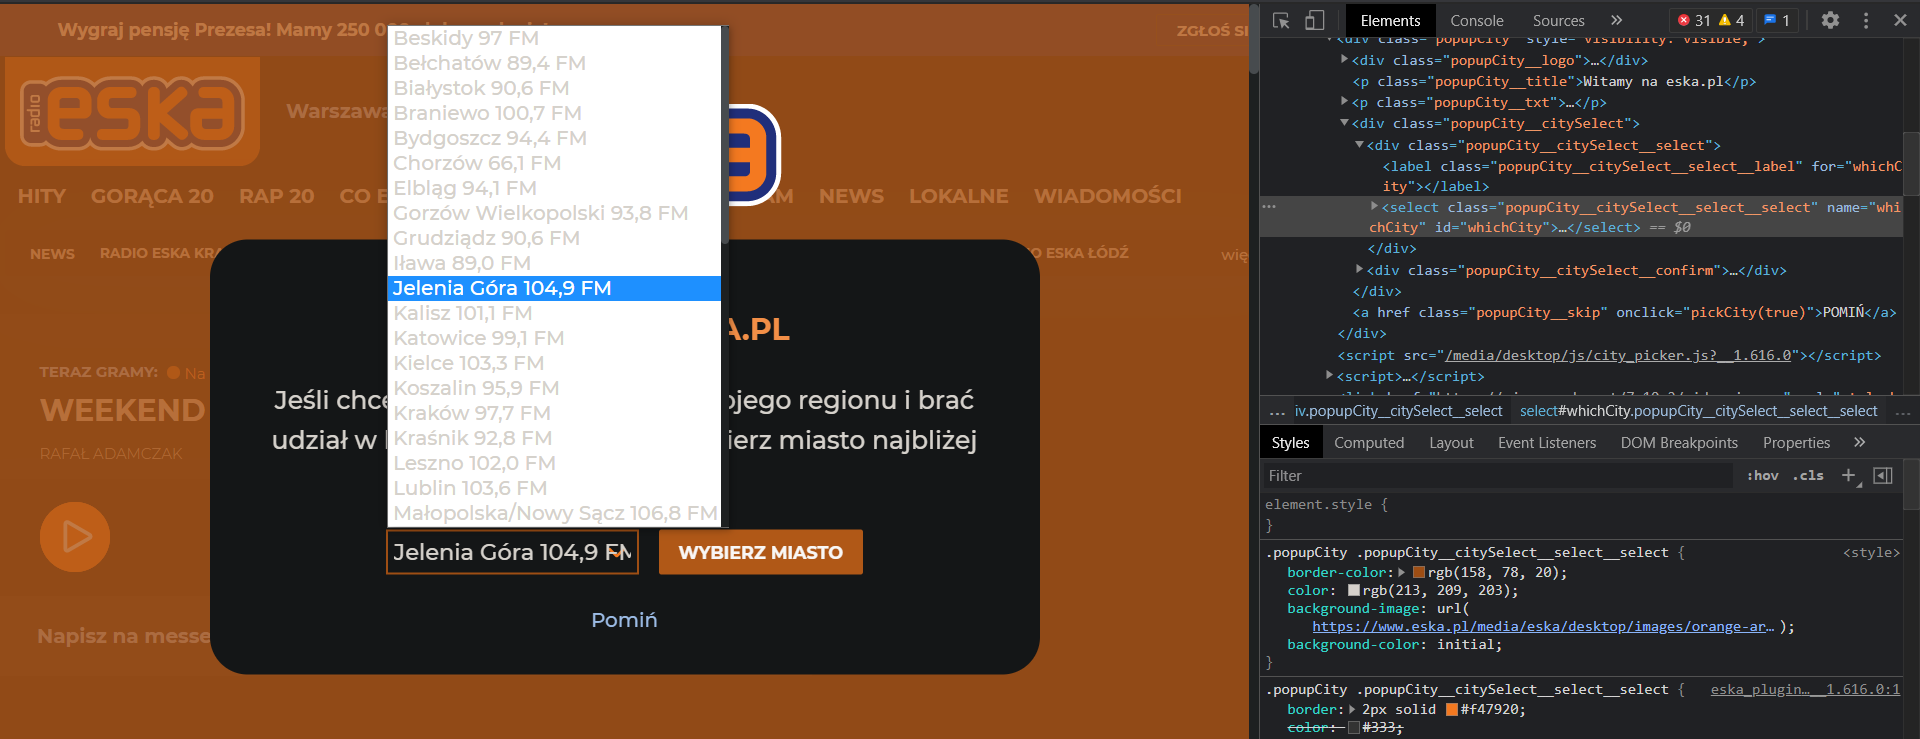Click the blue issues count badge
The height and width of the screenshot is (739, 1920).
click(x=1777, y=20)
